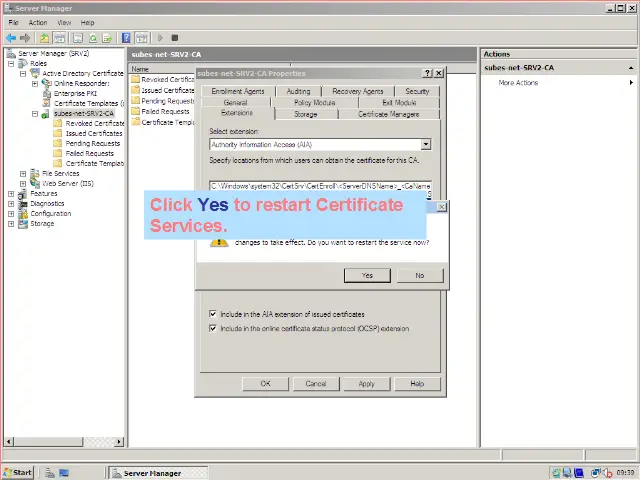Open the Action menu
The width and height of the screenshot is (640, 480).
38,22
